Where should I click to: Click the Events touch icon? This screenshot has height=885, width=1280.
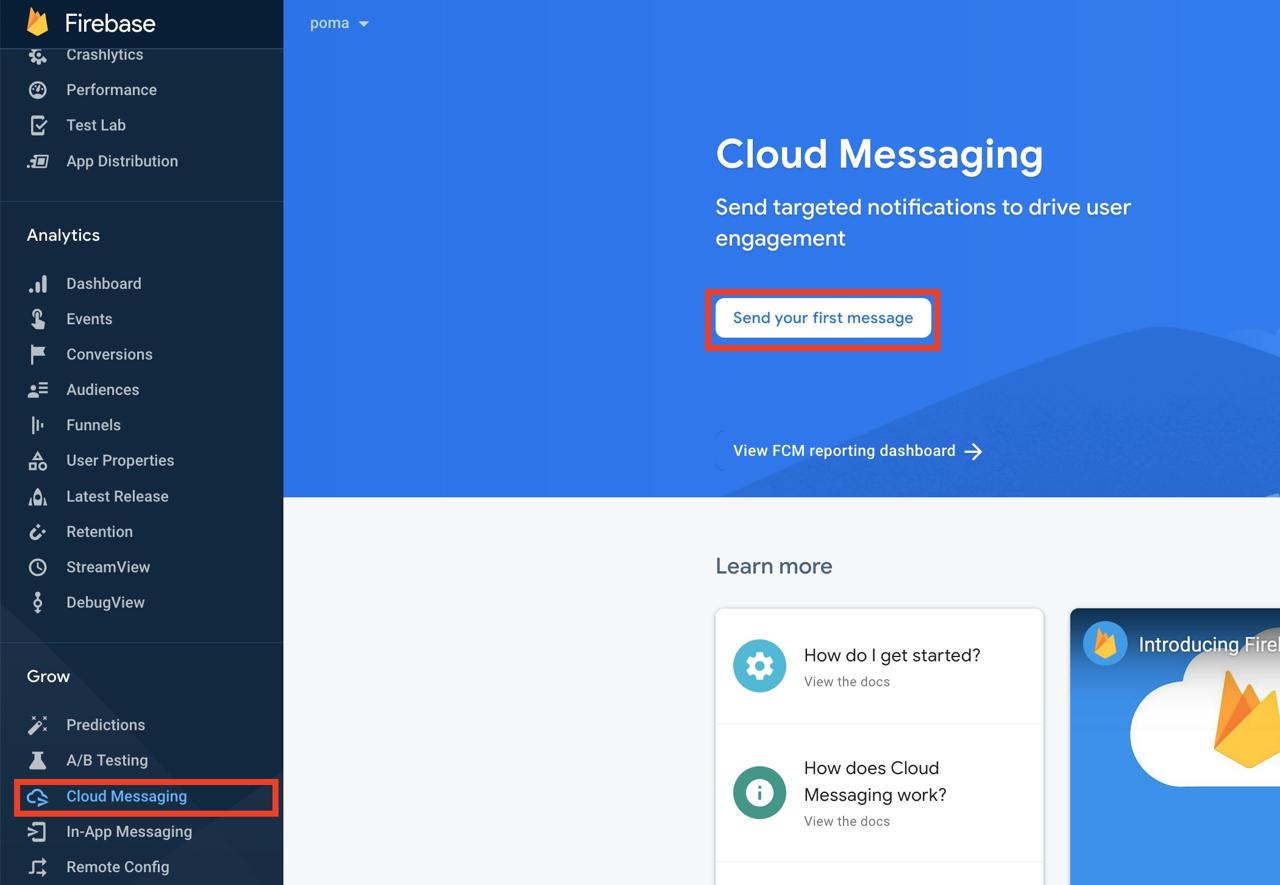coord(38,319)
